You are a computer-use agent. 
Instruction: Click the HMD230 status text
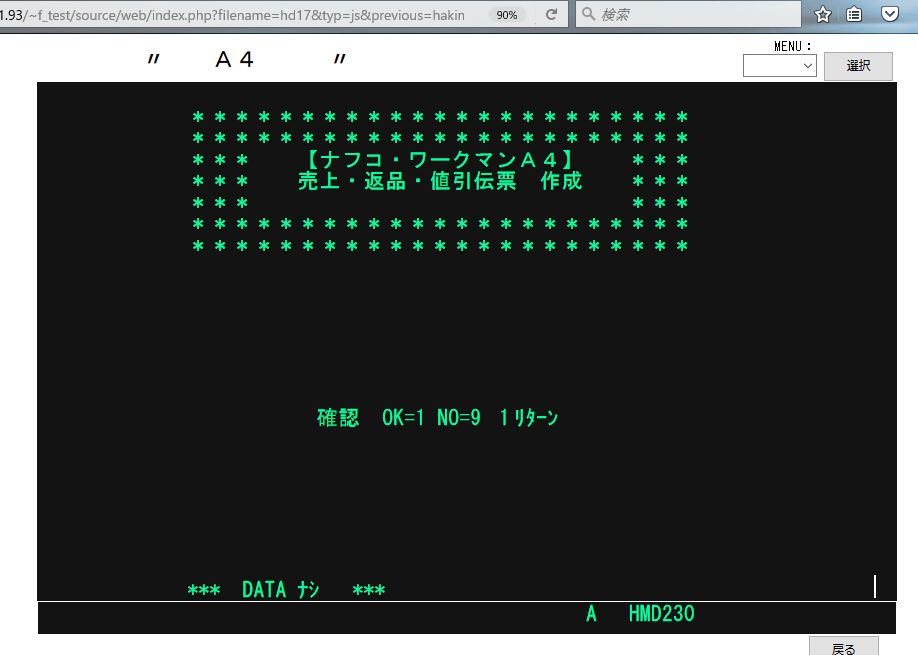661,614
